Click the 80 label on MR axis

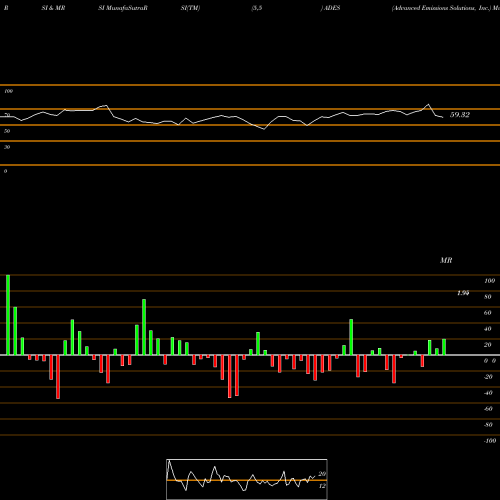coord(488,297)
